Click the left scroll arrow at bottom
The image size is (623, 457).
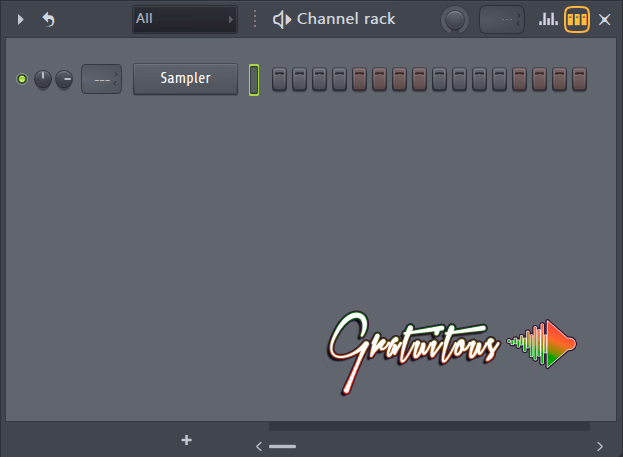click(259, 446)
